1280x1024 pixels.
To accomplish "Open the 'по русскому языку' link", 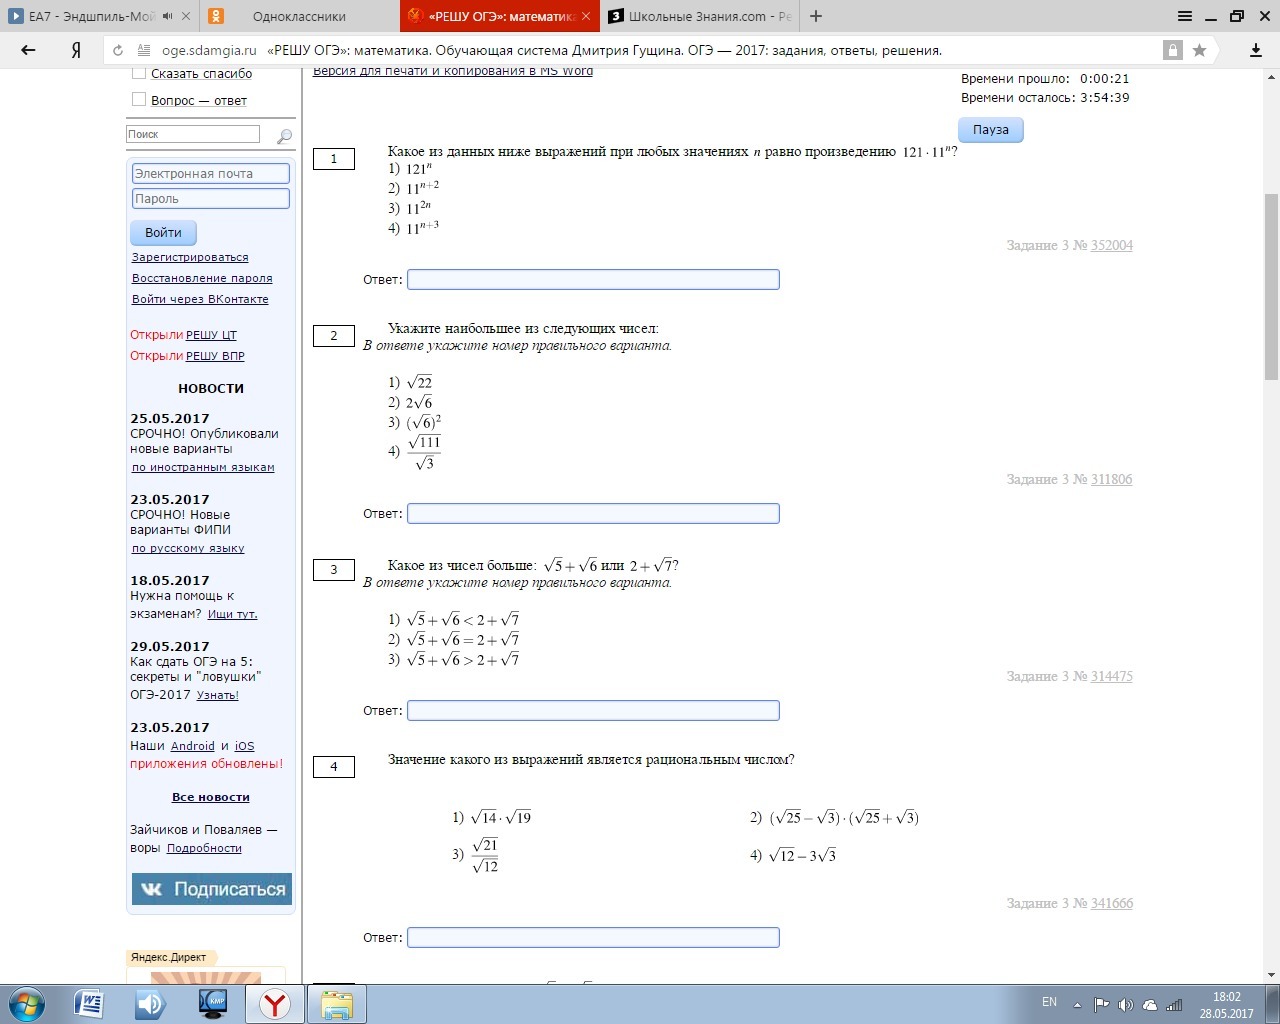I will click(x=188, y=548).
